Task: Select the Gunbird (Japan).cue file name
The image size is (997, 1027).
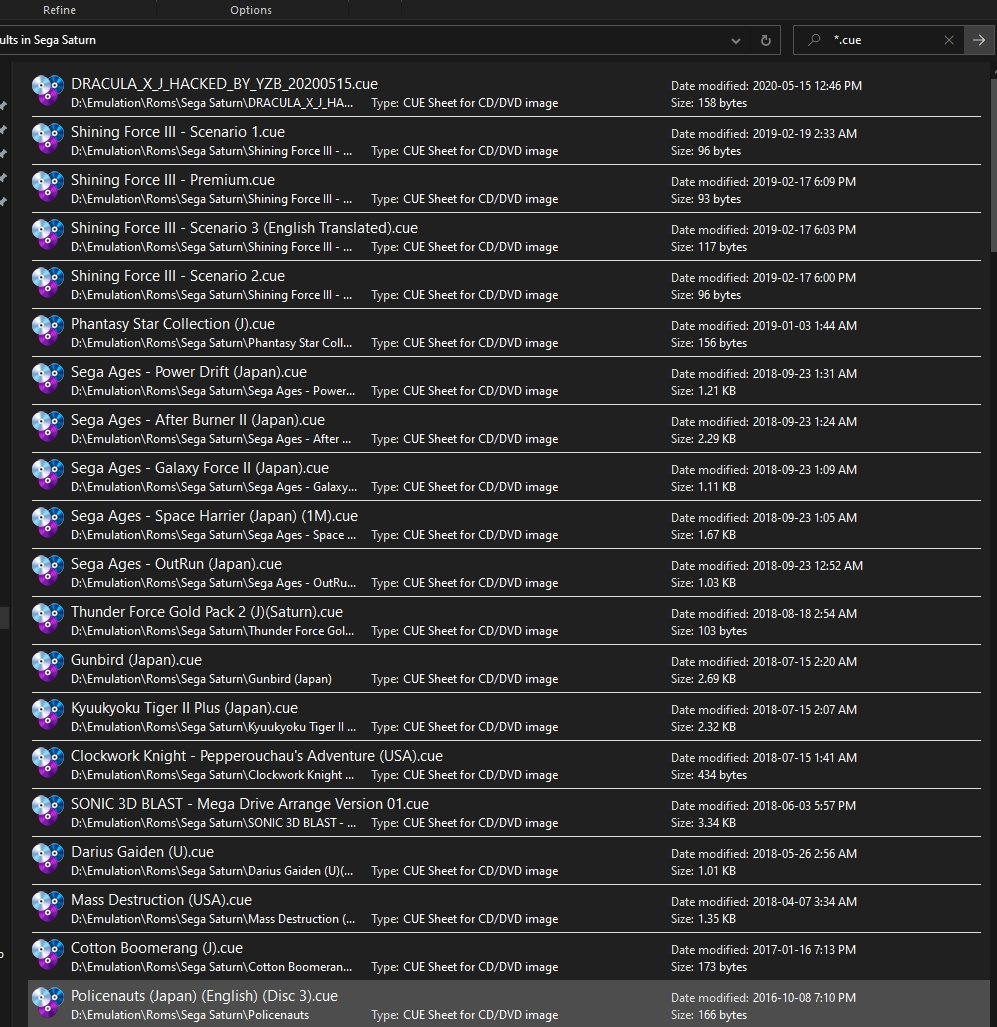Action: coord(136,660)
